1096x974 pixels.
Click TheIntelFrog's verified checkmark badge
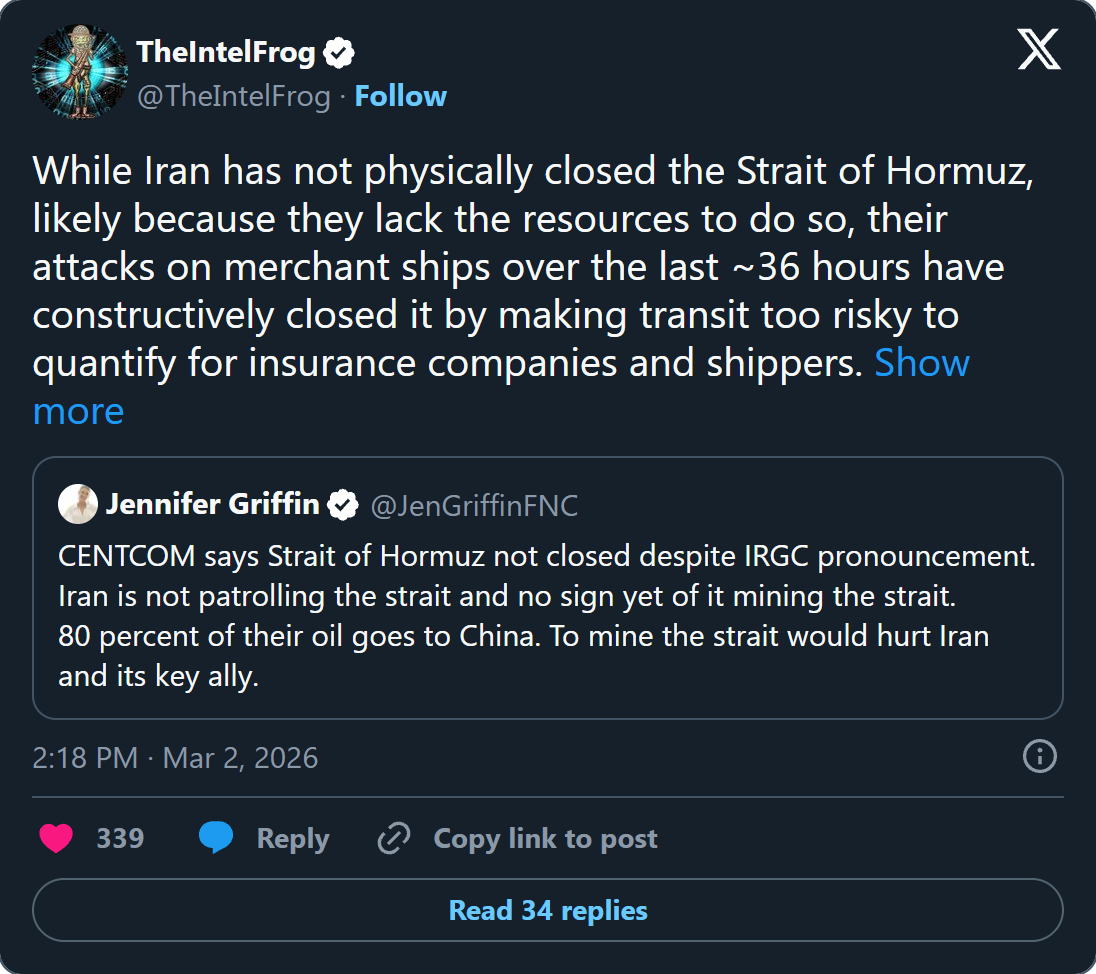pyautogui.click(x=340, y=51)
